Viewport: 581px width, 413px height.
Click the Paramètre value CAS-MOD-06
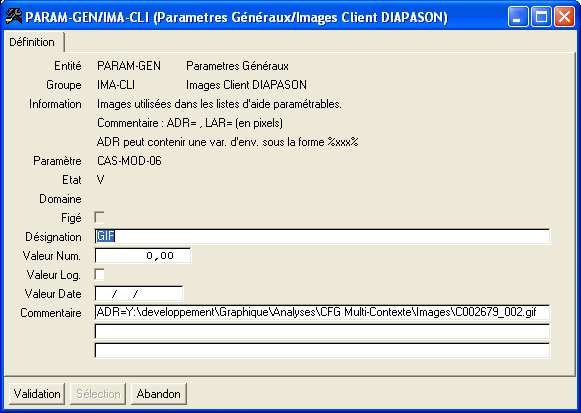129,161
